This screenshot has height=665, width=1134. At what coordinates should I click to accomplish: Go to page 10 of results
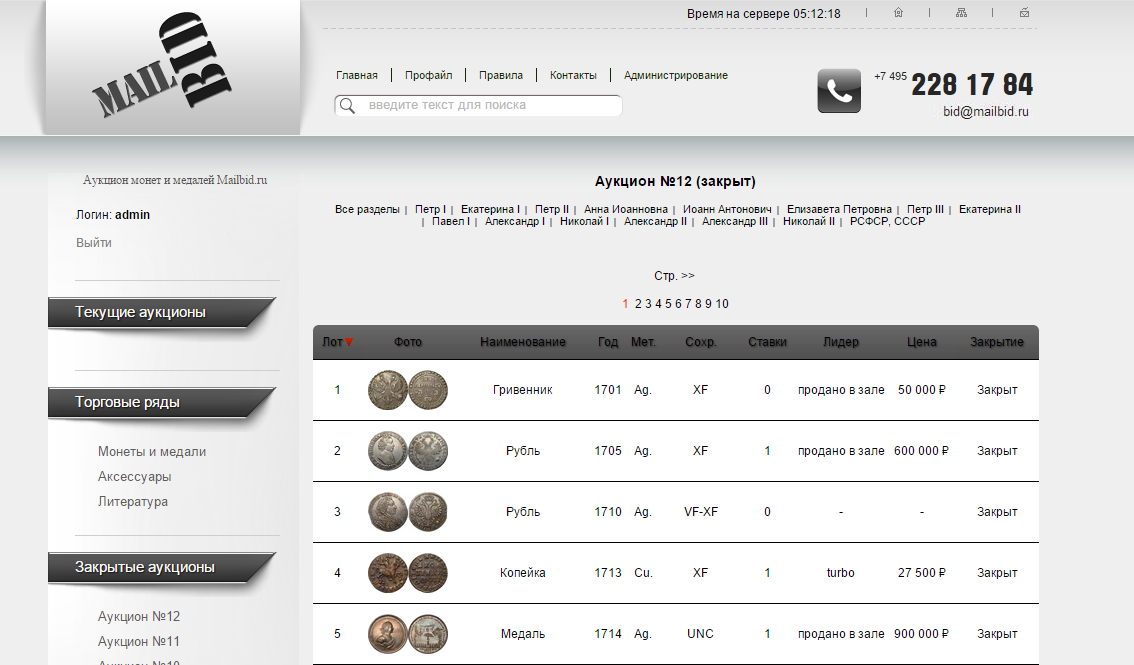coord(722,304)
